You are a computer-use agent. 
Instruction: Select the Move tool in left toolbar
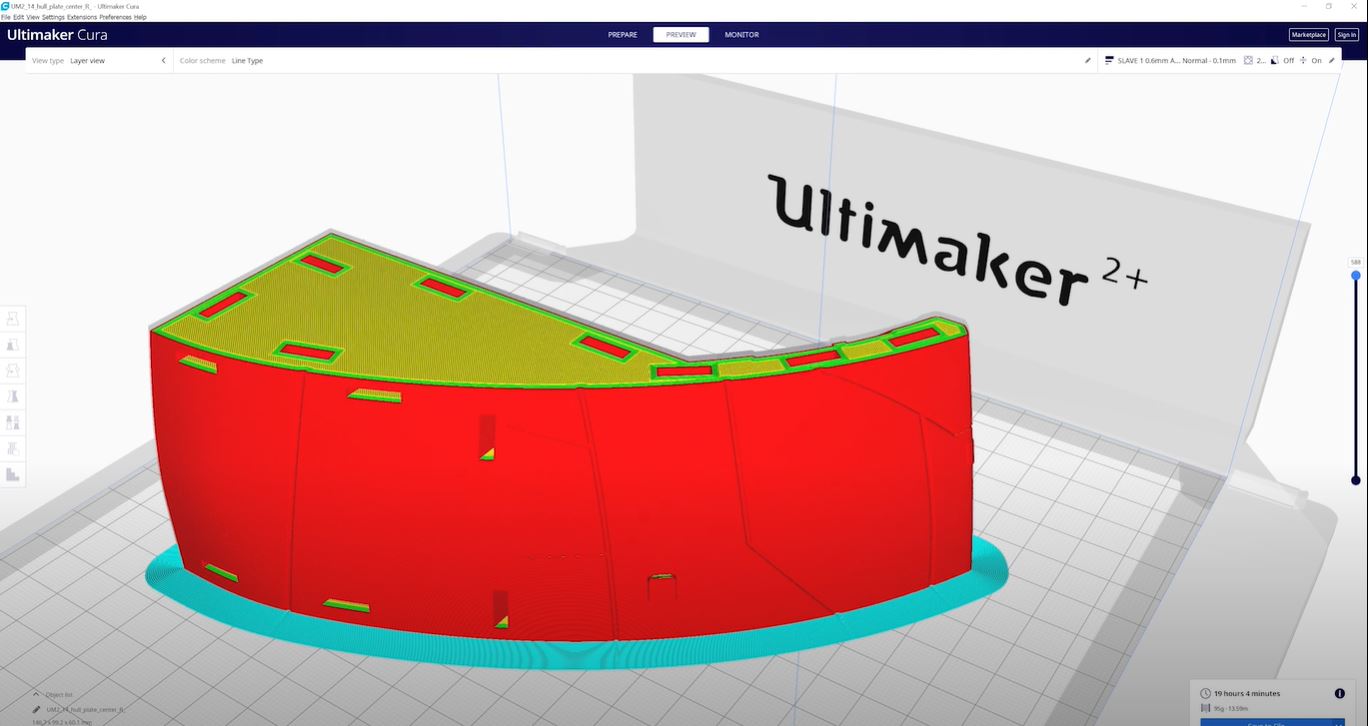point(13,319)
